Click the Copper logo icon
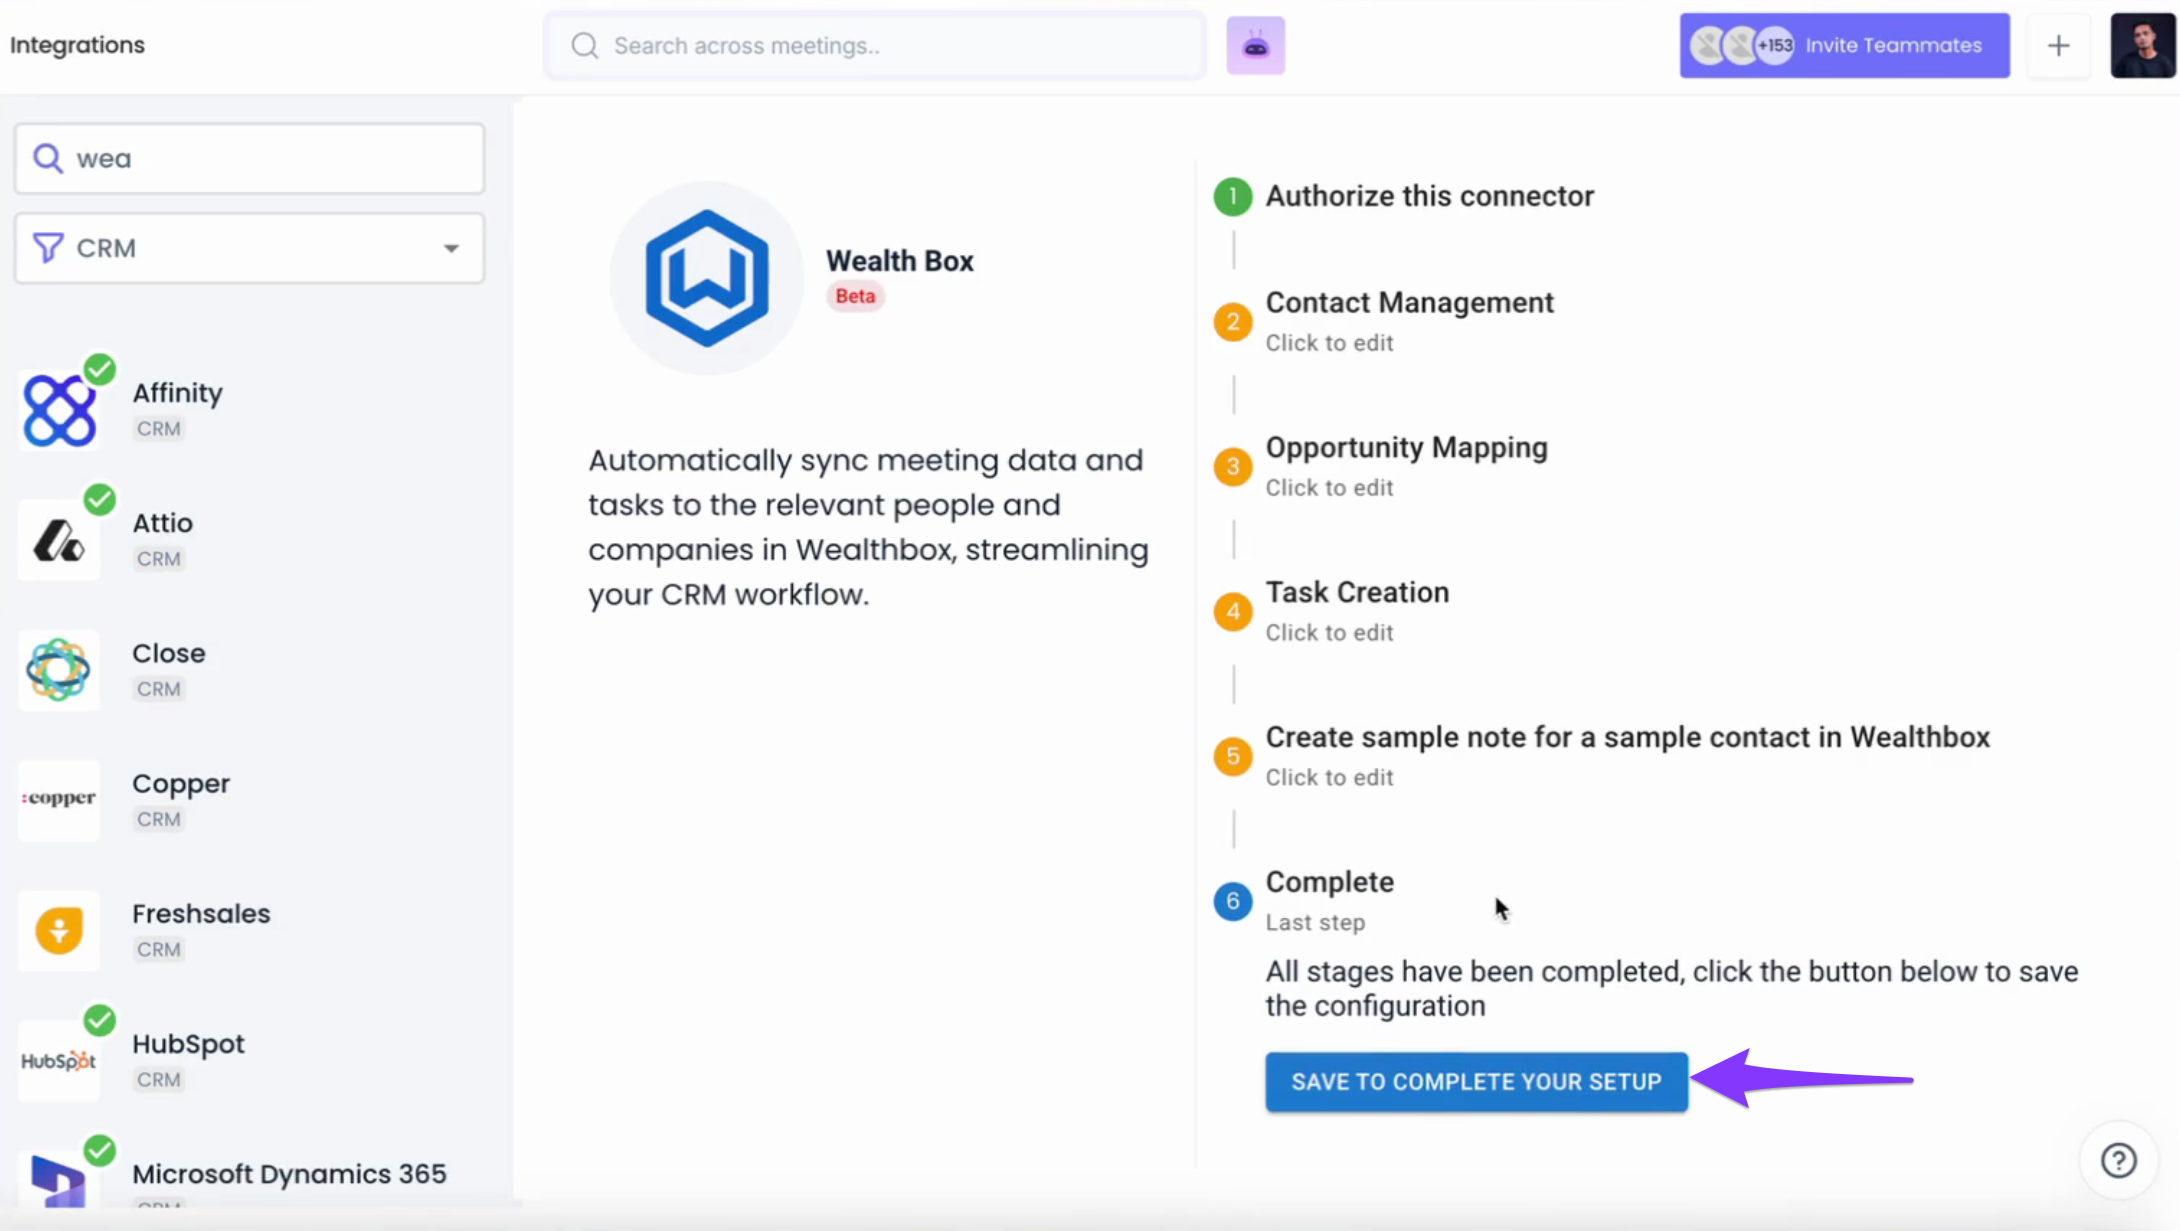This screenshot has height=1231, width=2180. tap(59, 800)
